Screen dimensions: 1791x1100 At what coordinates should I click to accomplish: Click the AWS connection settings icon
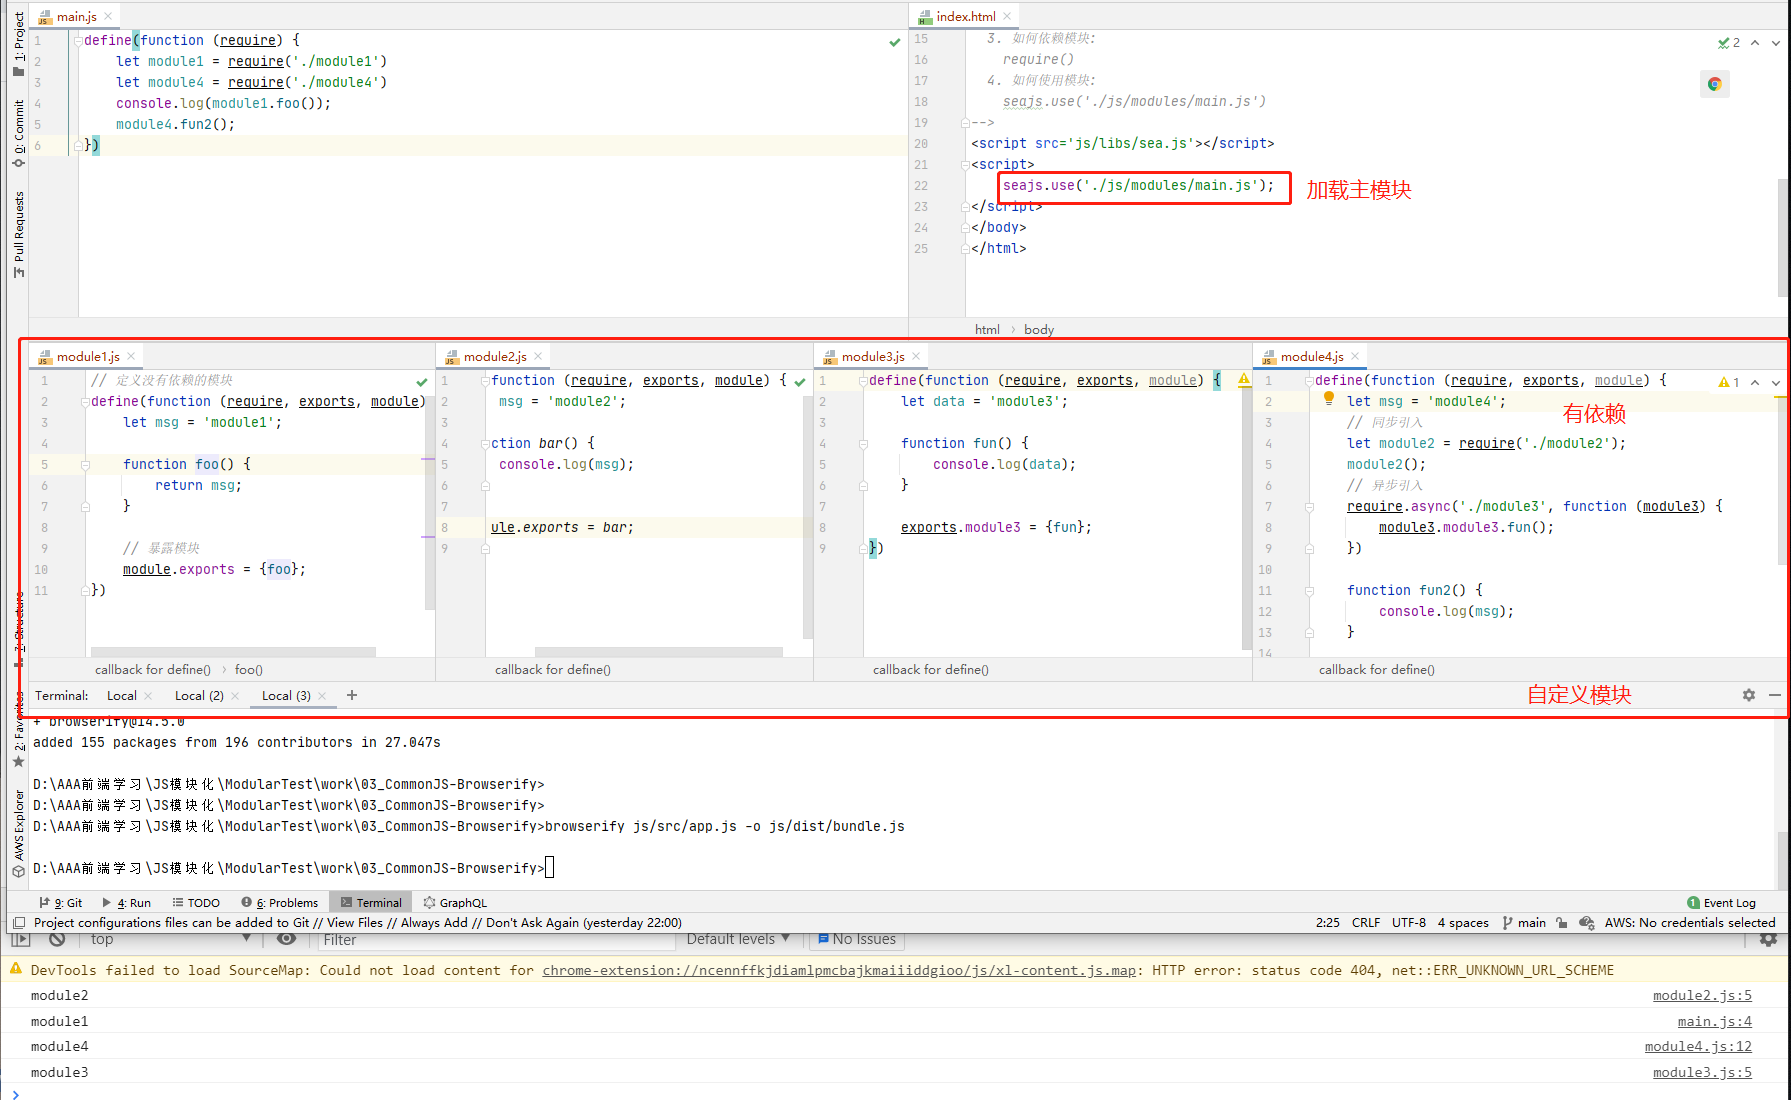tap(1586, 923)
